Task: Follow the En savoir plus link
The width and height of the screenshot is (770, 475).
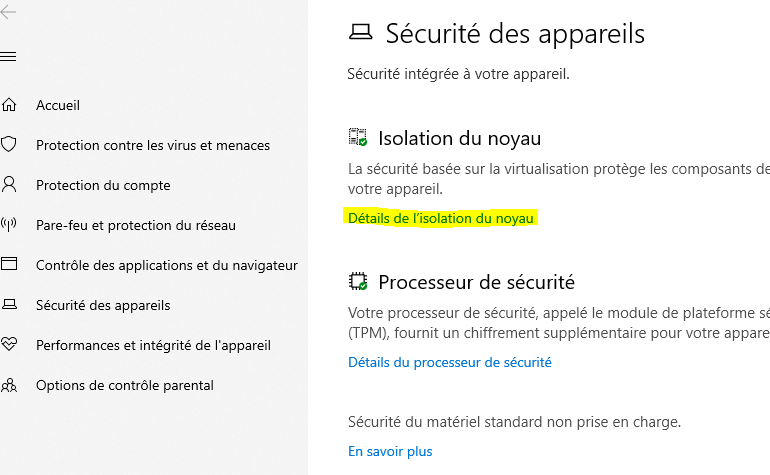Action: tap(390, 451)
